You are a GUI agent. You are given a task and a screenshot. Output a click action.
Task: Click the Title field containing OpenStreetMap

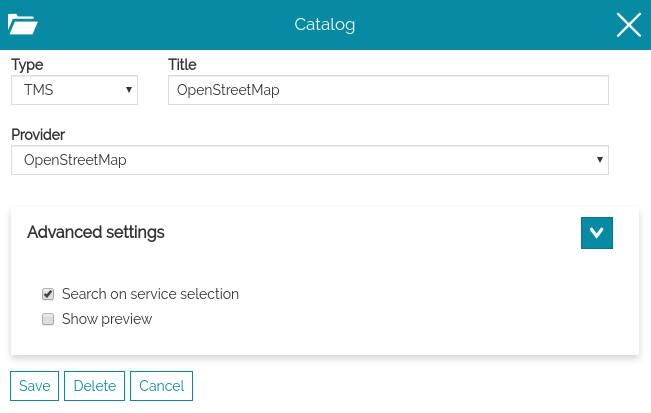[388, 90]
